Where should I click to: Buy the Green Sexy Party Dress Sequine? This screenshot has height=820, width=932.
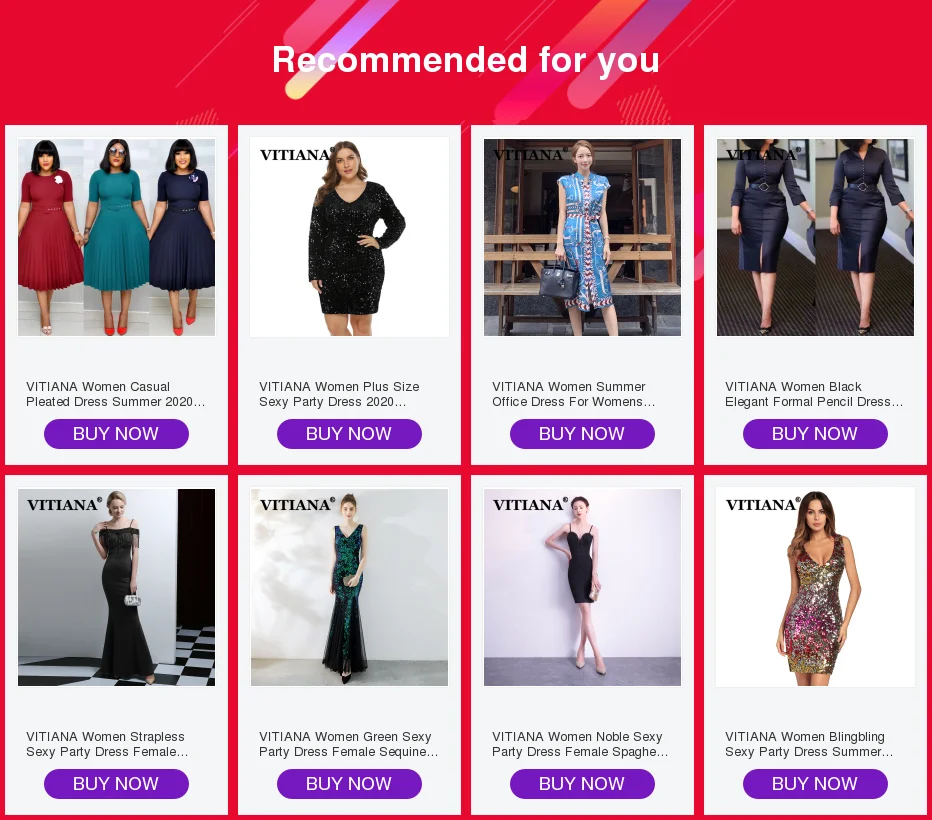click(x=350, y=784)
